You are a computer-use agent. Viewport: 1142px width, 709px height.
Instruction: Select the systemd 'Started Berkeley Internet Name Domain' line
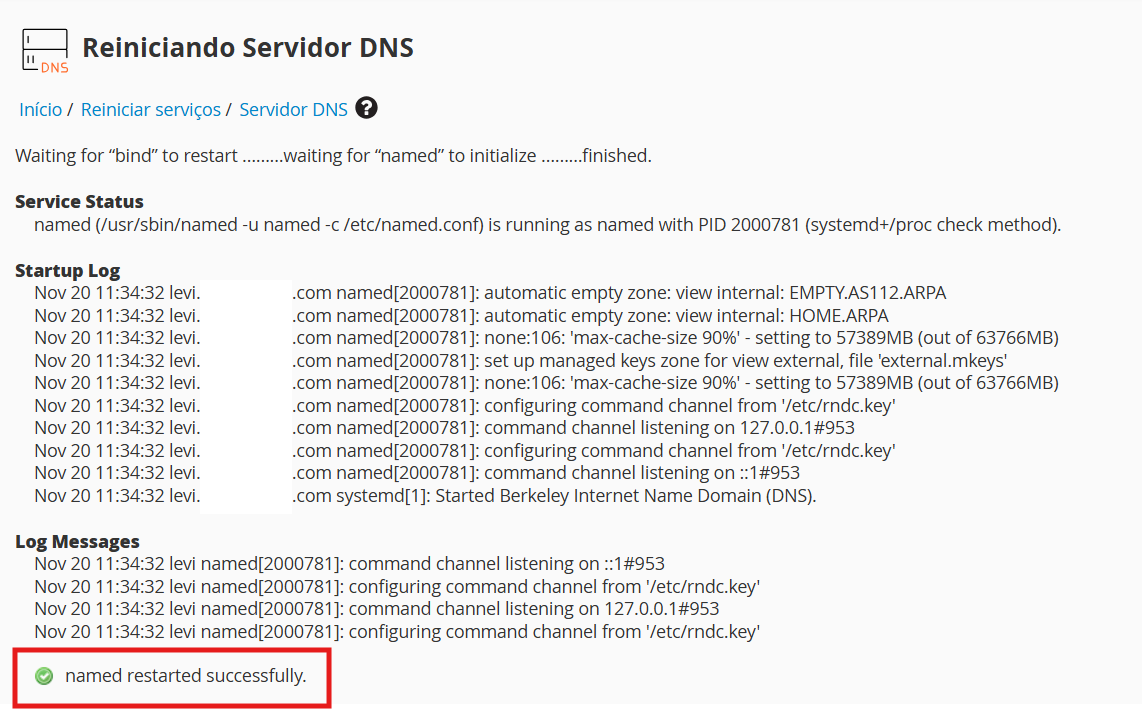pos(425,495)
